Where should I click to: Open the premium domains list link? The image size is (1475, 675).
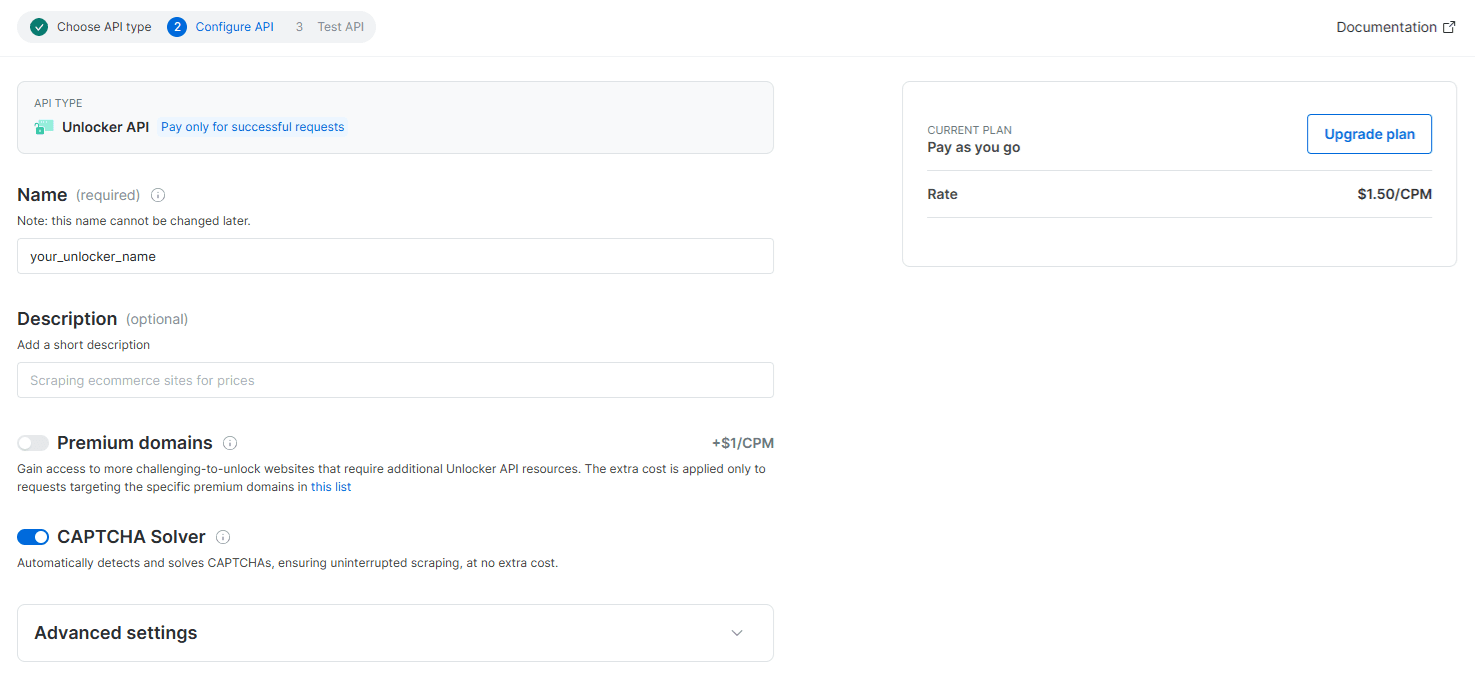(x=331, y=486)
